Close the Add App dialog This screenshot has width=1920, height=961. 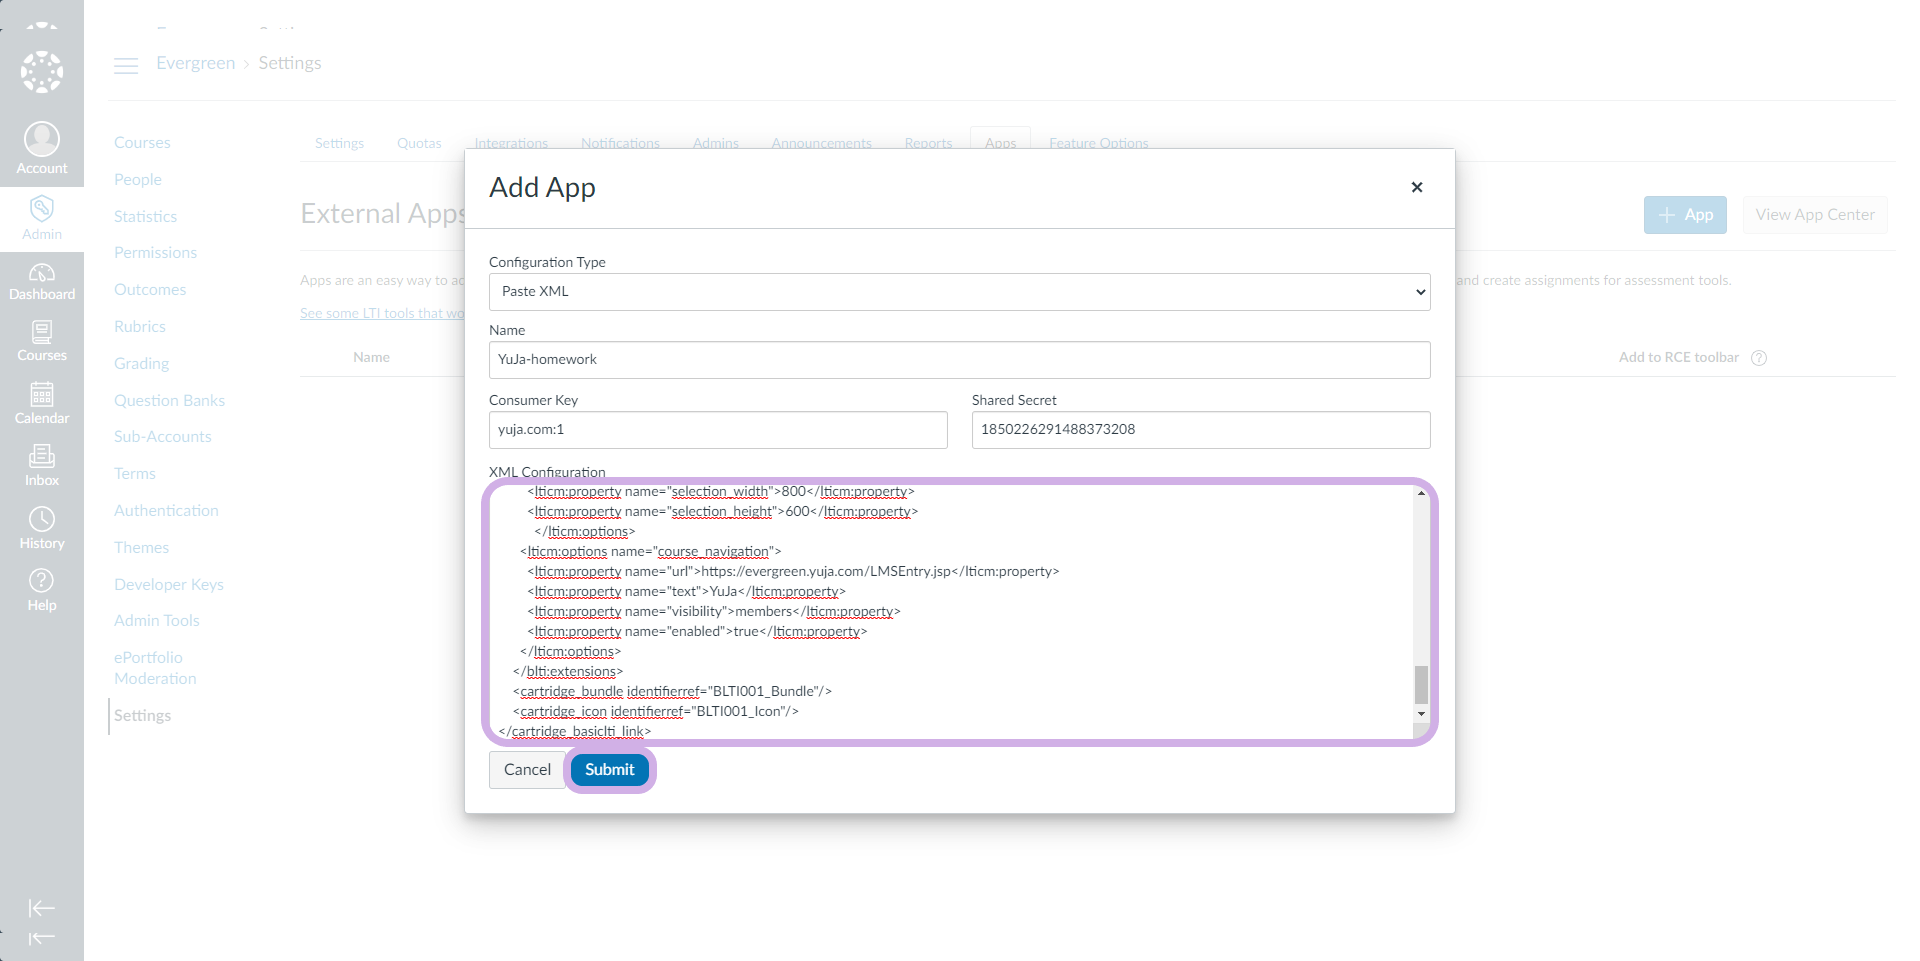point(1416,187)
